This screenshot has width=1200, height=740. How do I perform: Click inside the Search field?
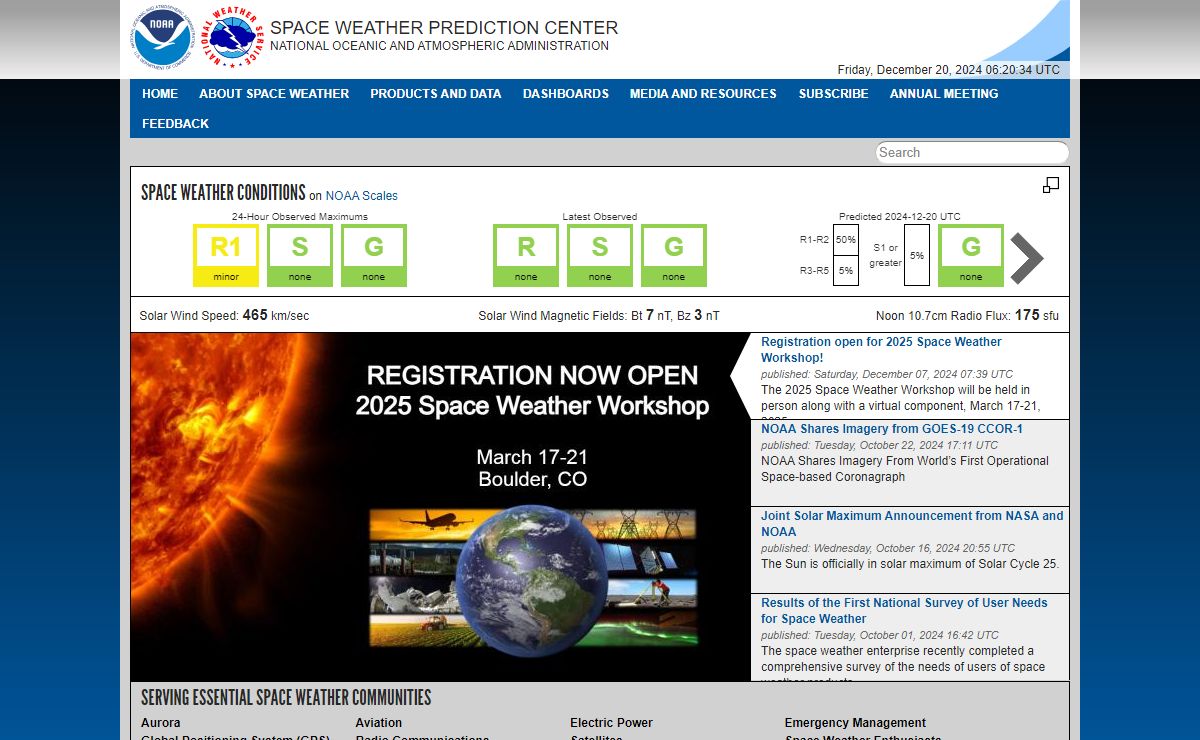click(971, 153)
